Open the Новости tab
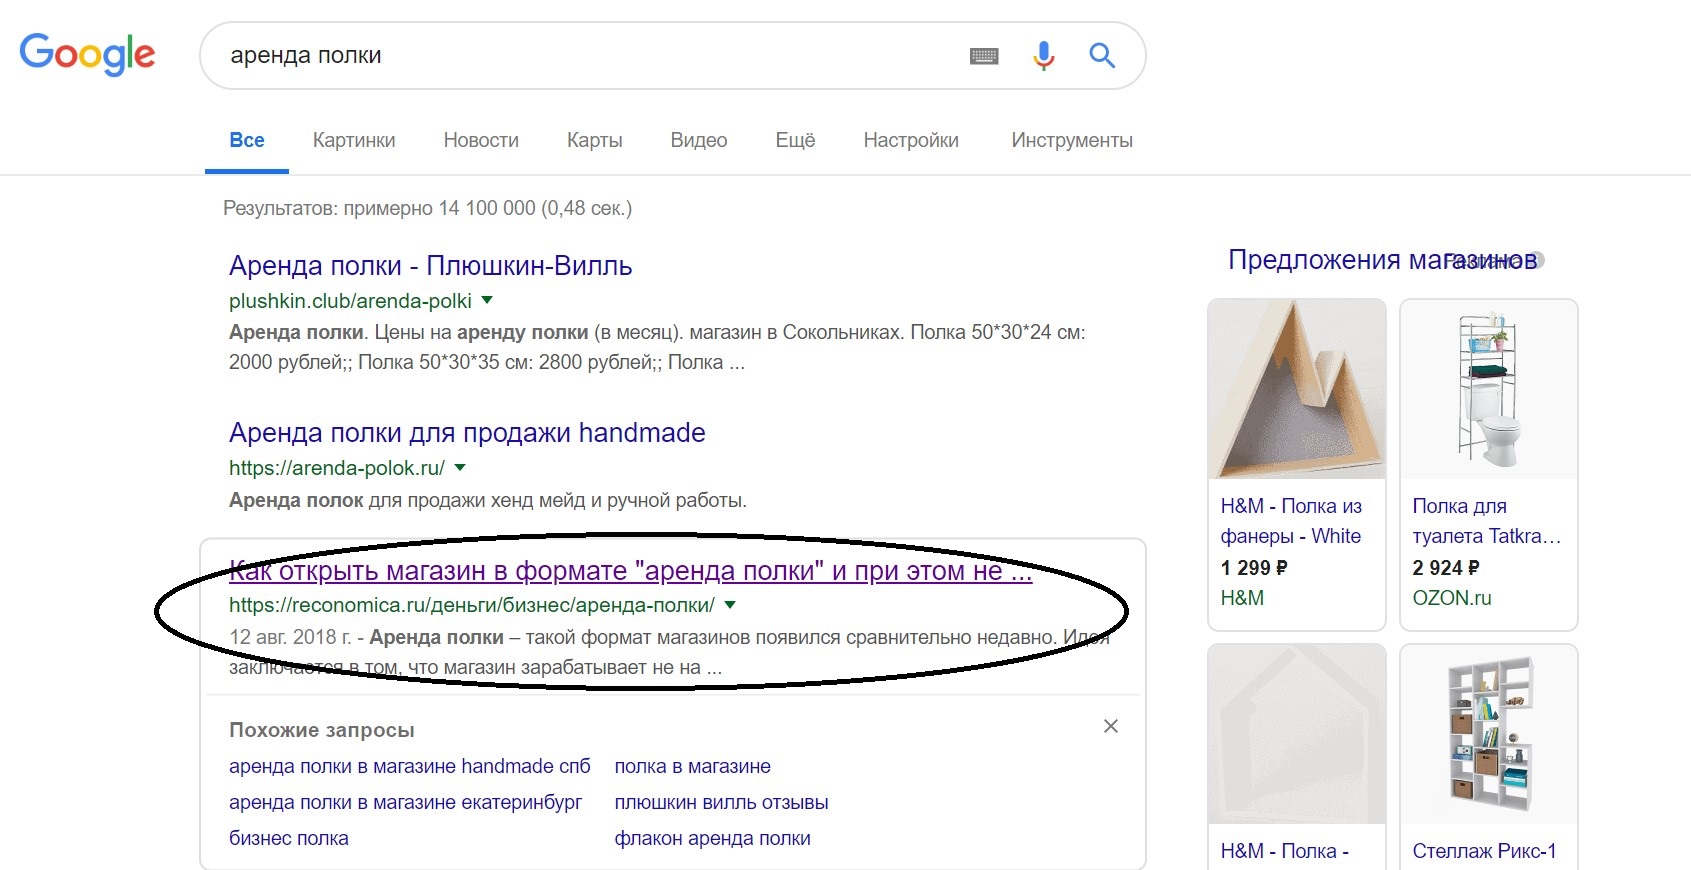The width and height of the screenshot is (1691, 870). 481,140
